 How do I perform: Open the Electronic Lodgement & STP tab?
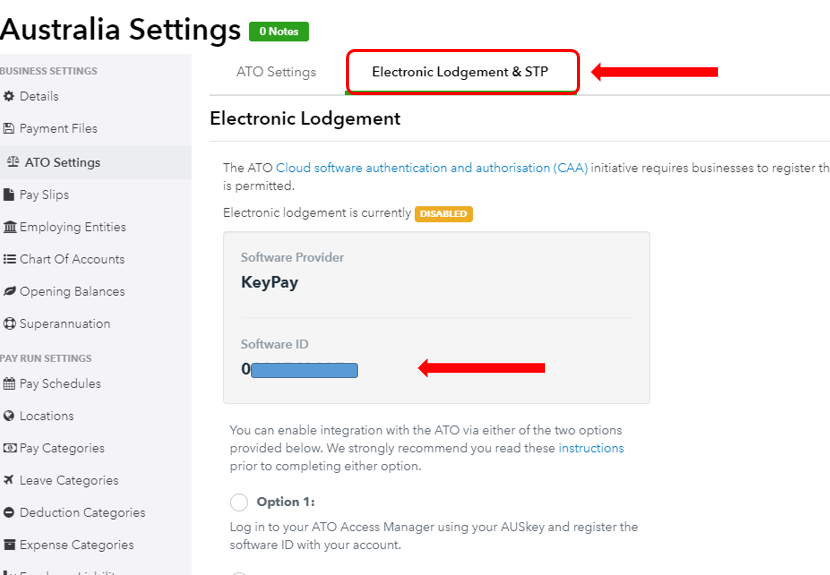(460, 72)
